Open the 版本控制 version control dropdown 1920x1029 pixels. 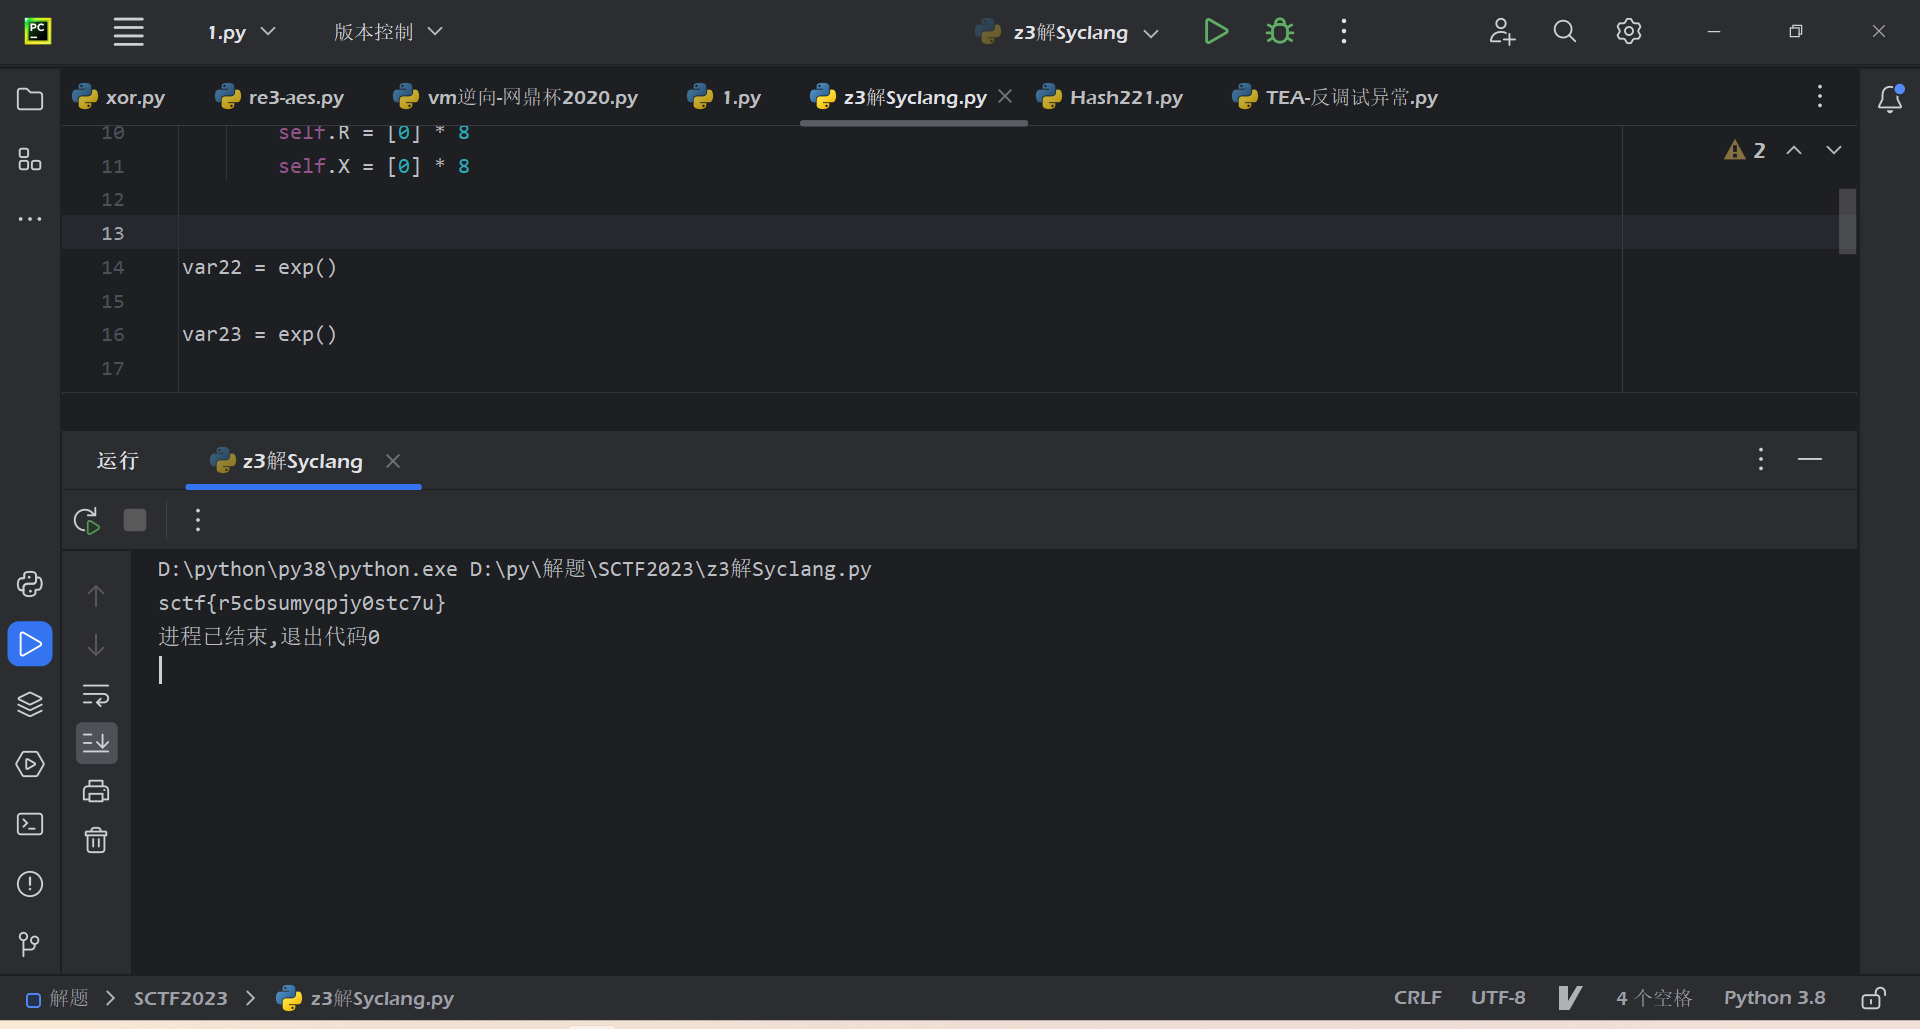(388, 32)
